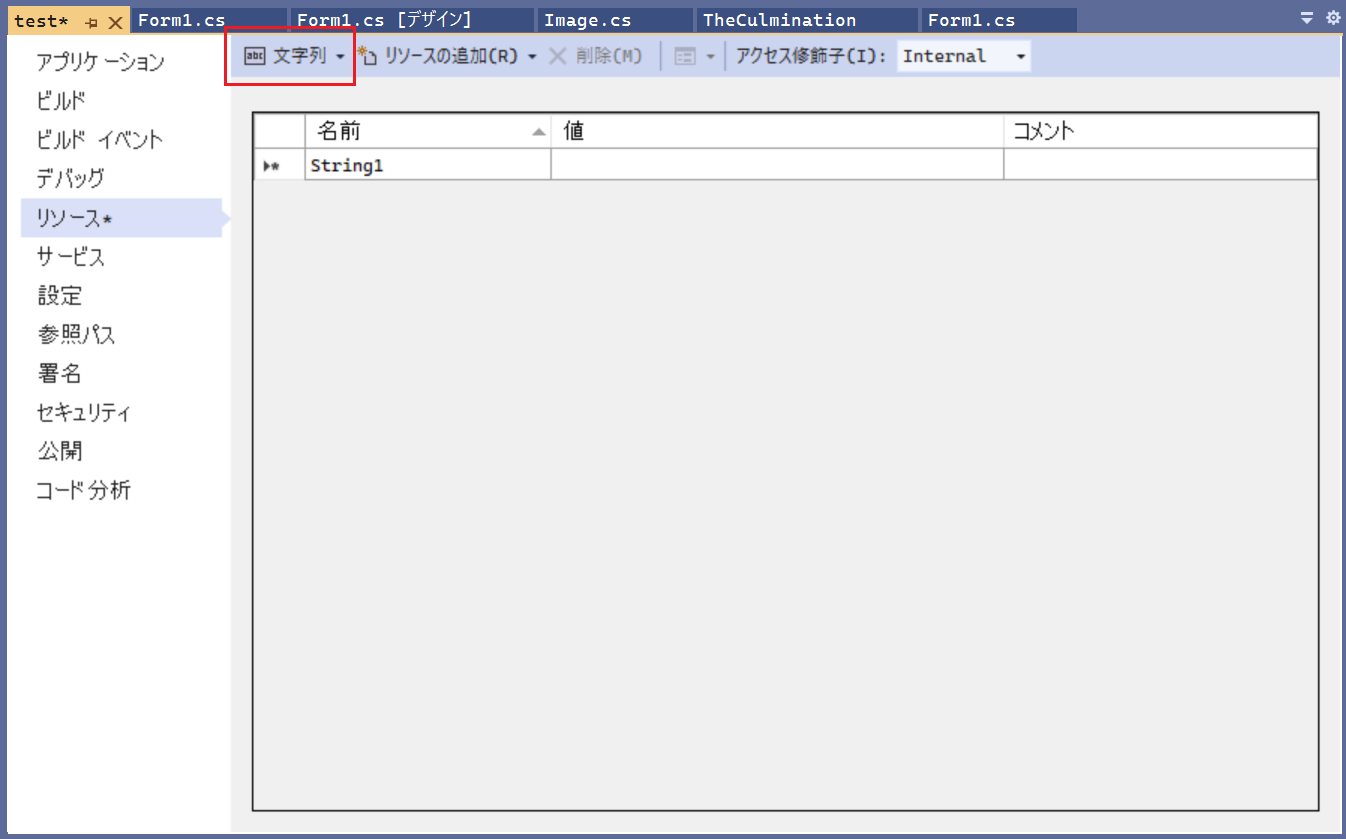Pin the test* document tab
Image resolution: width=1346 pixels, height=839 pixels.
(92, 22)
